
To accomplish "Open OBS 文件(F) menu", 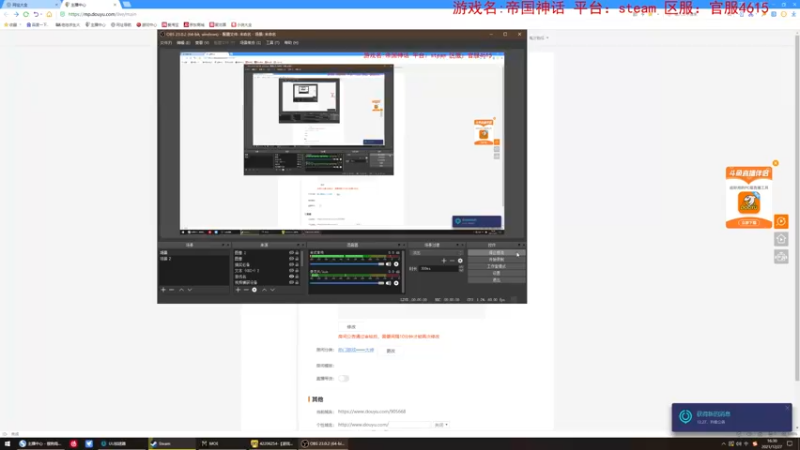I will tap(166, 43).
